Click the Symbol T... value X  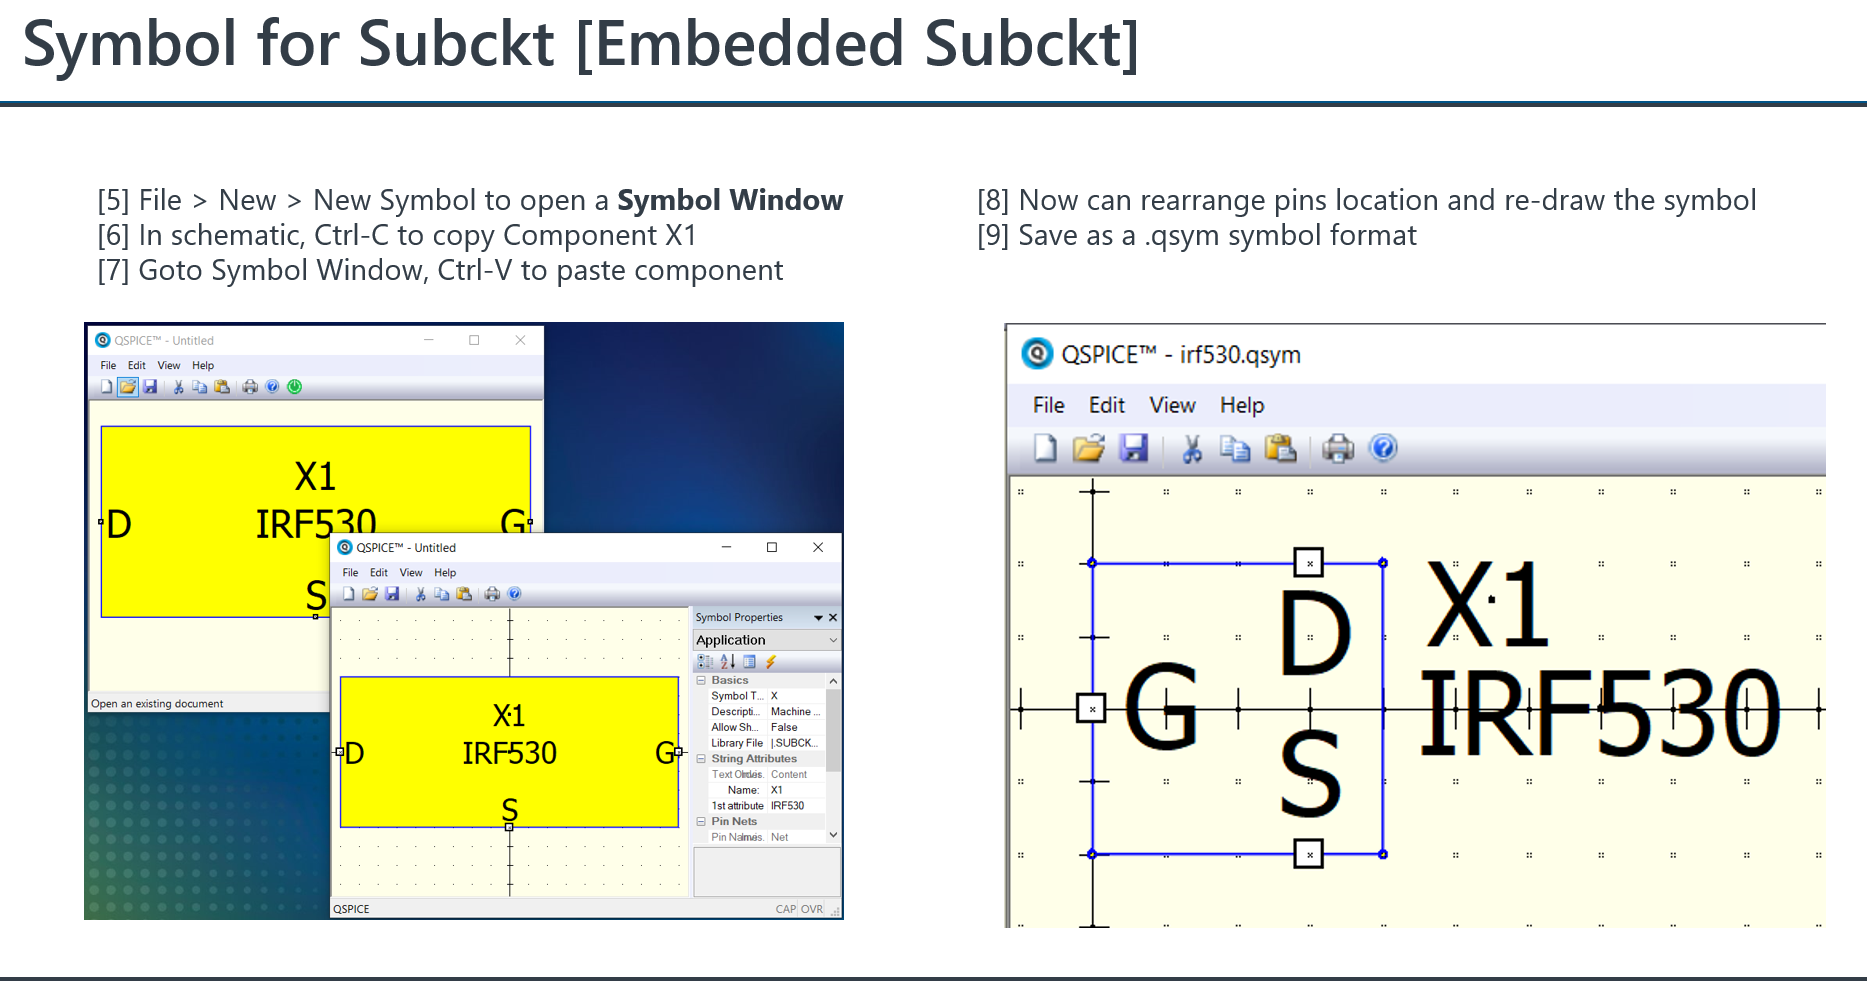pyautogui.click(x=796, y=696)
